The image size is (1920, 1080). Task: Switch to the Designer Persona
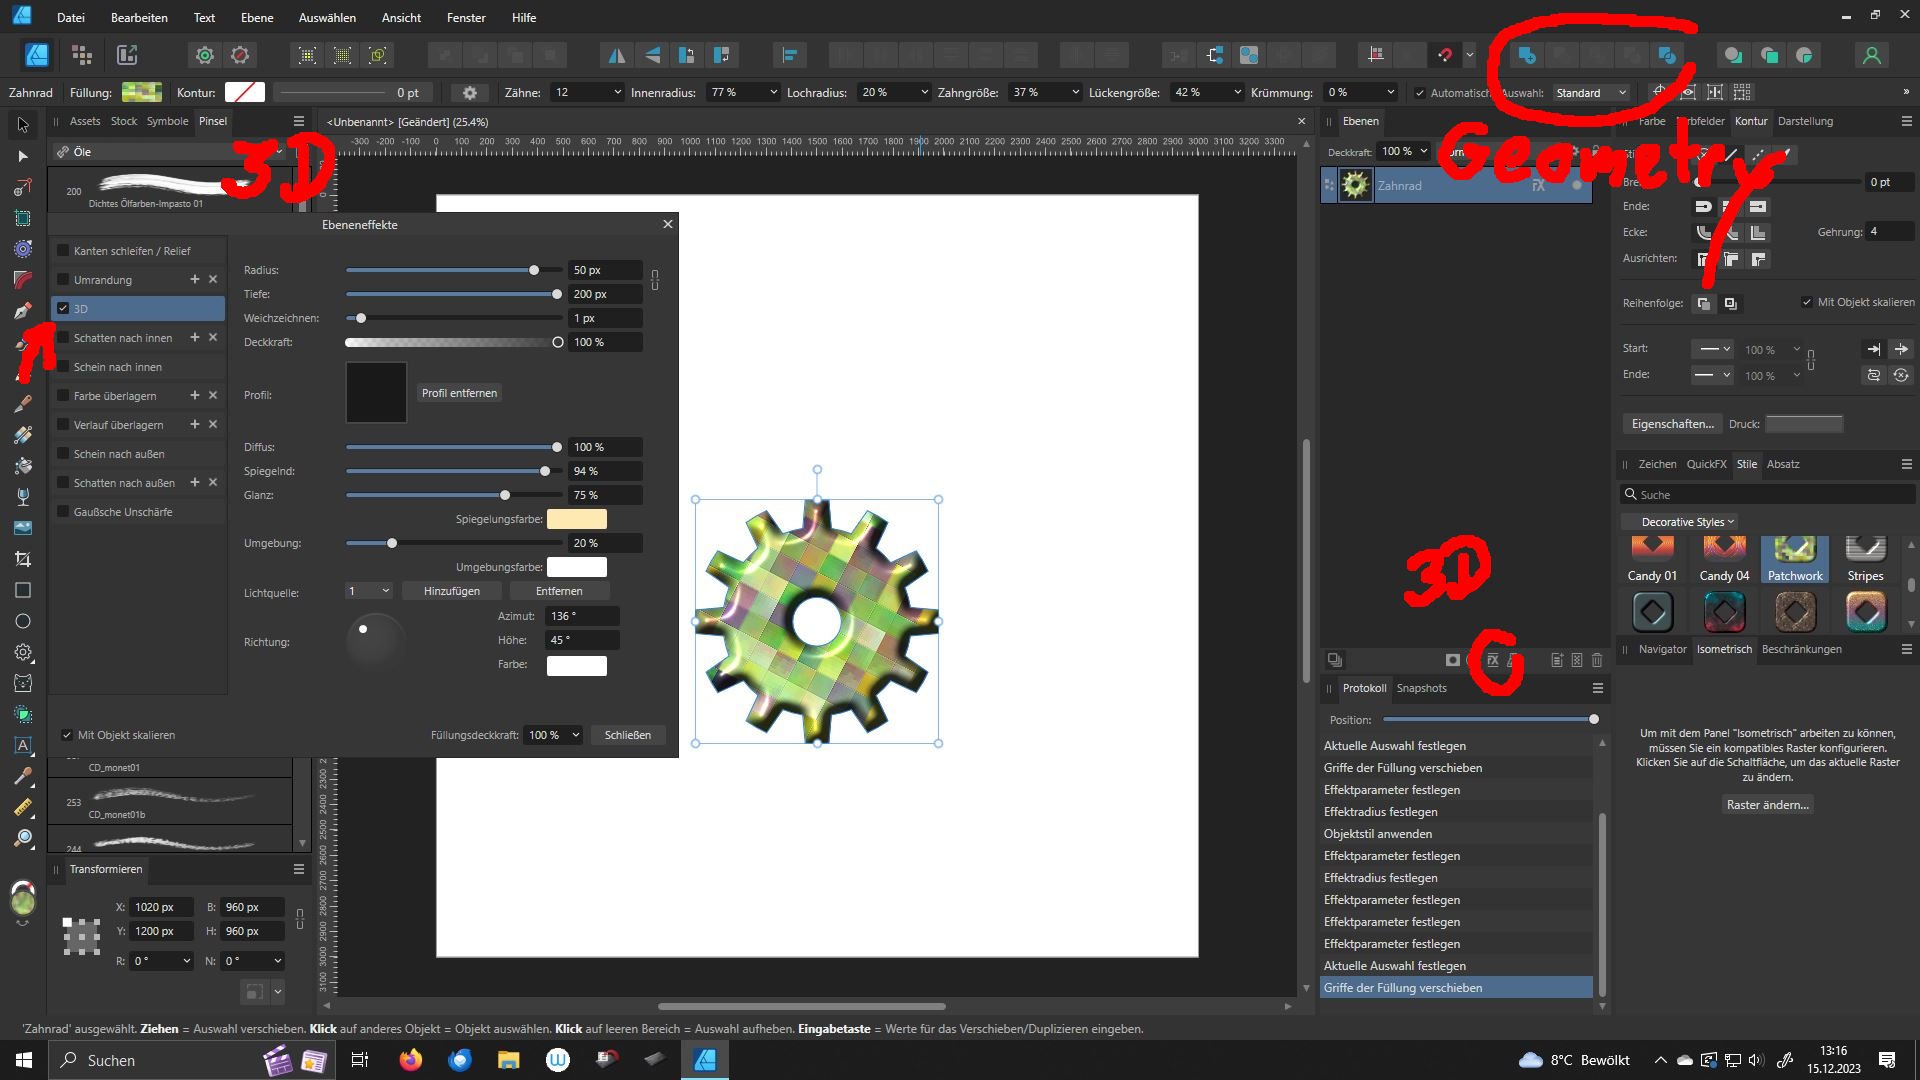(x=37, y=55)
